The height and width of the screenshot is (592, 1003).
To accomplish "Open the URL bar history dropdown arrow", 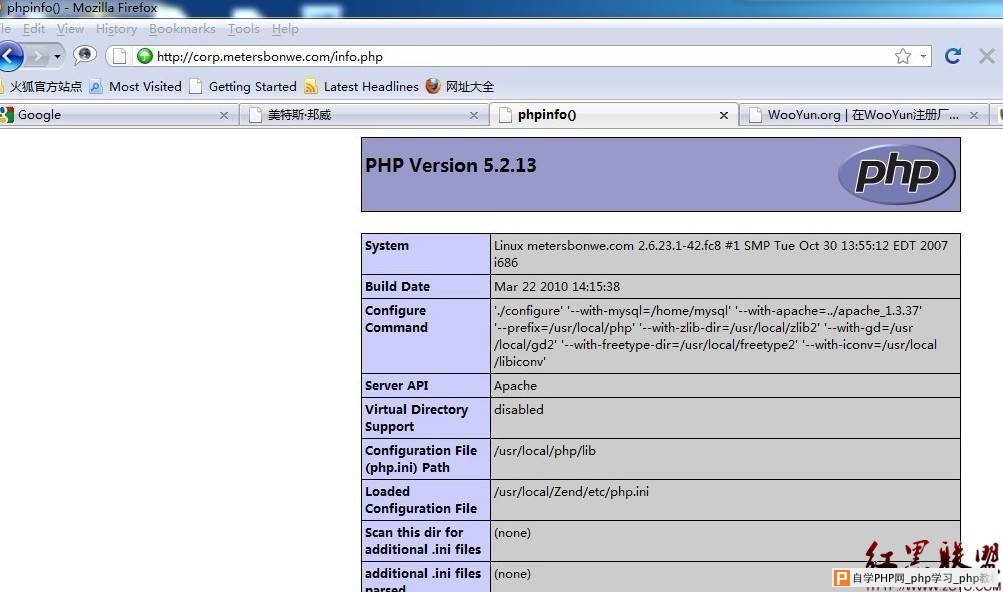I will [923, 56].
